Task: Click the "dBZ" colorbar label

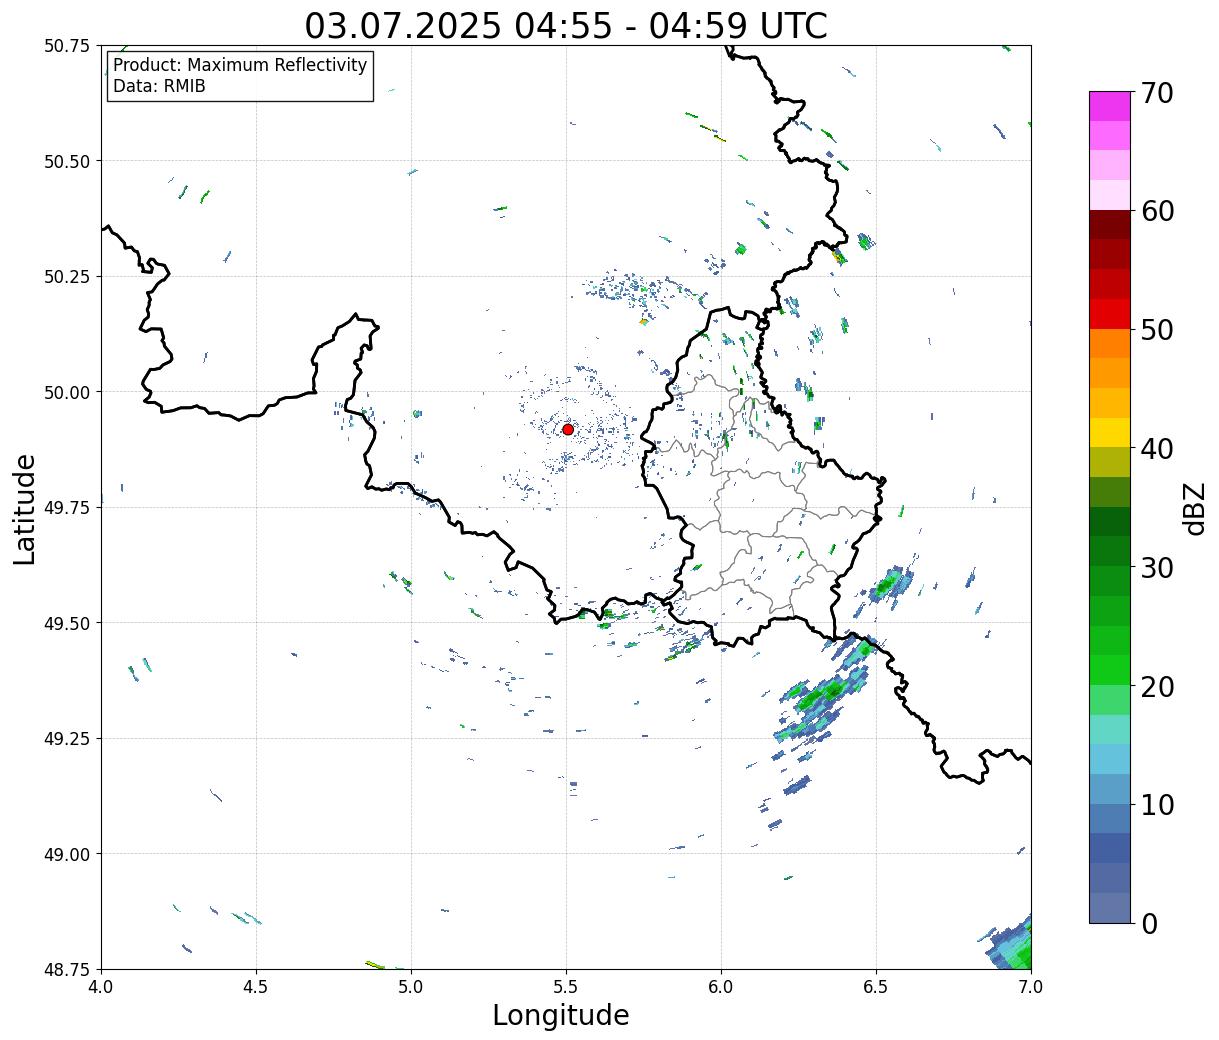Action: coord(1194,509)
